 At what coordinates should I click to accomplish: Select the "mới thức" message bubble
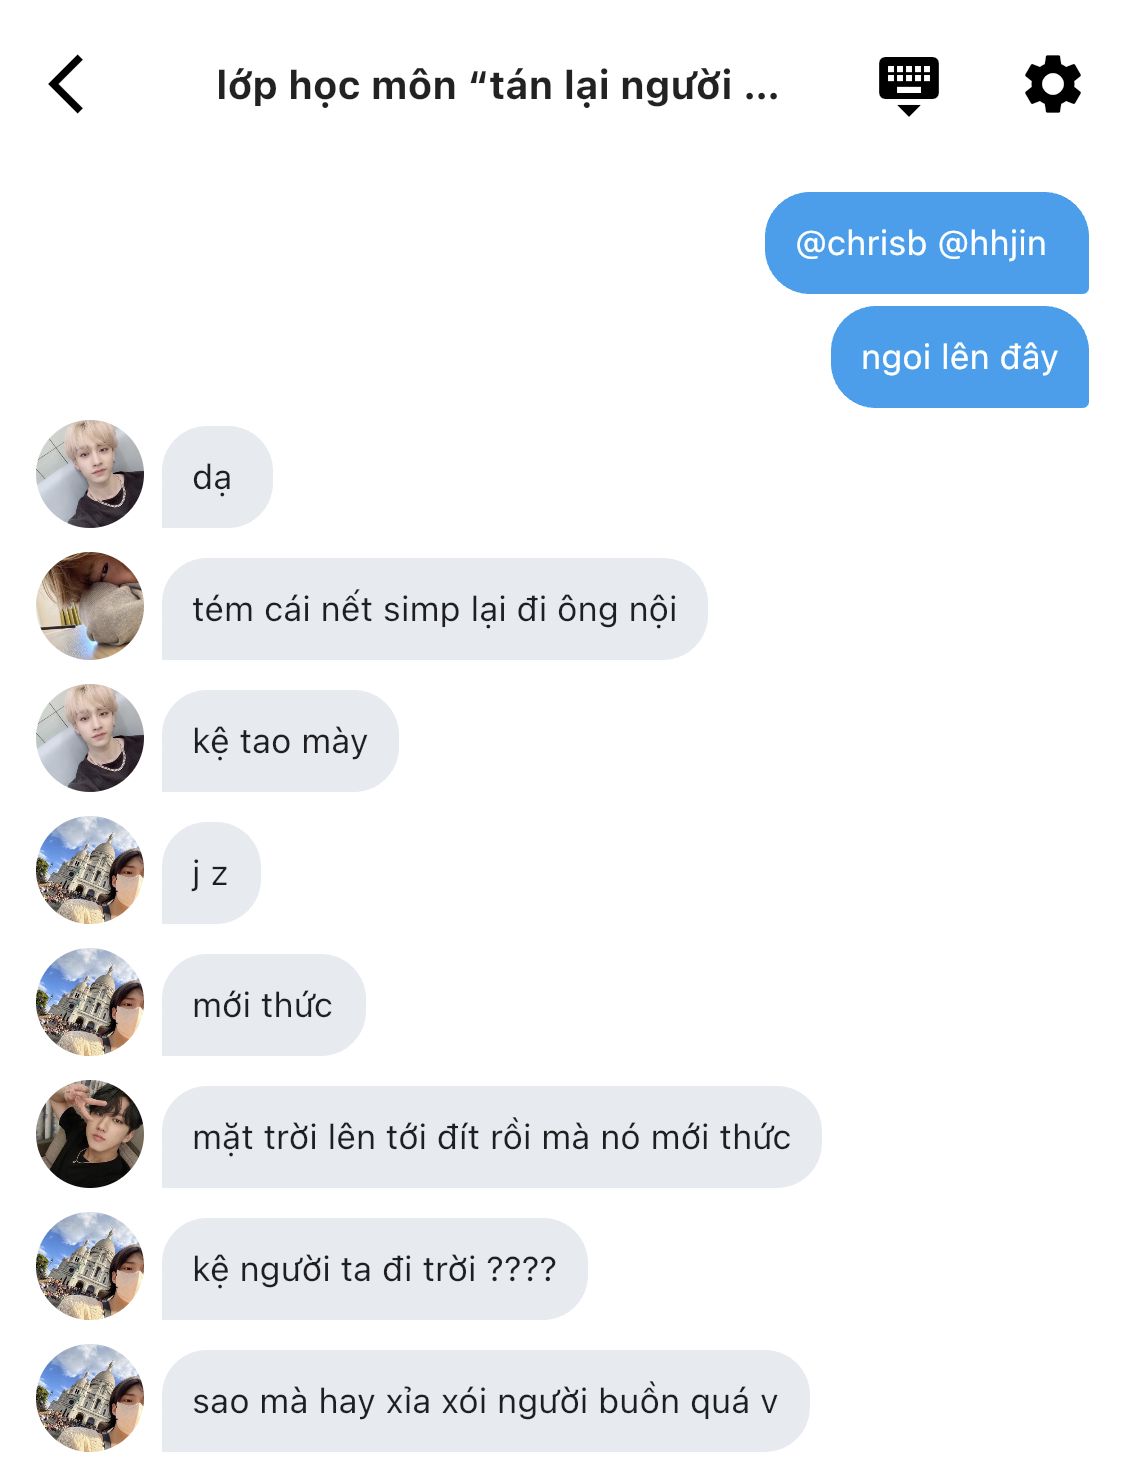263,1005
